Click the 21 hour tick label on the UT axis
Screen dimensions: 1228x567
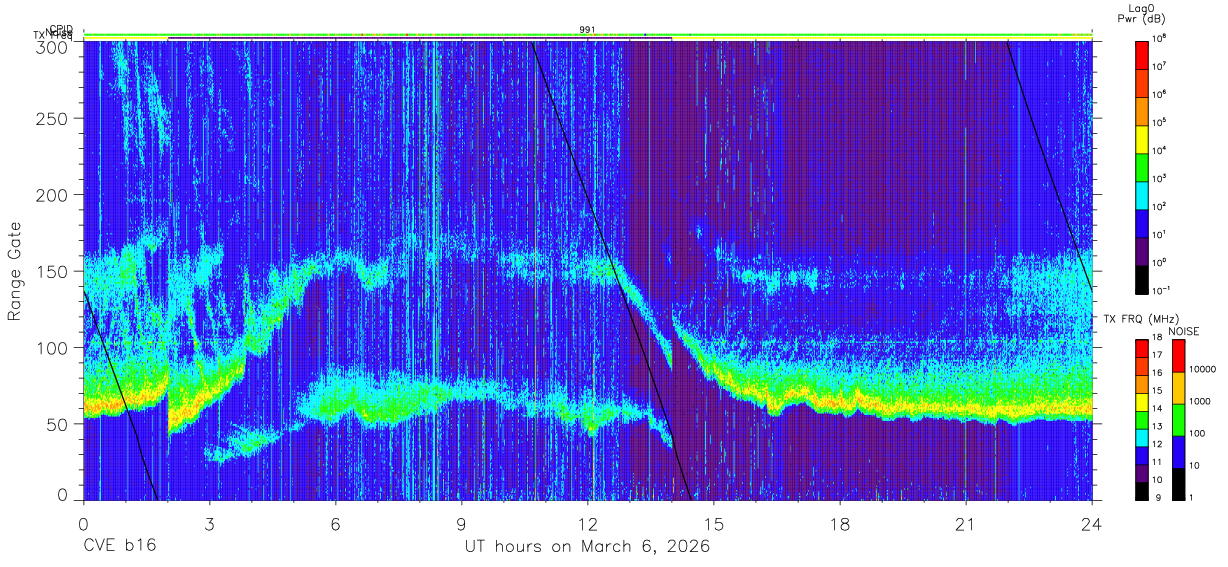(x=966, y=524)
